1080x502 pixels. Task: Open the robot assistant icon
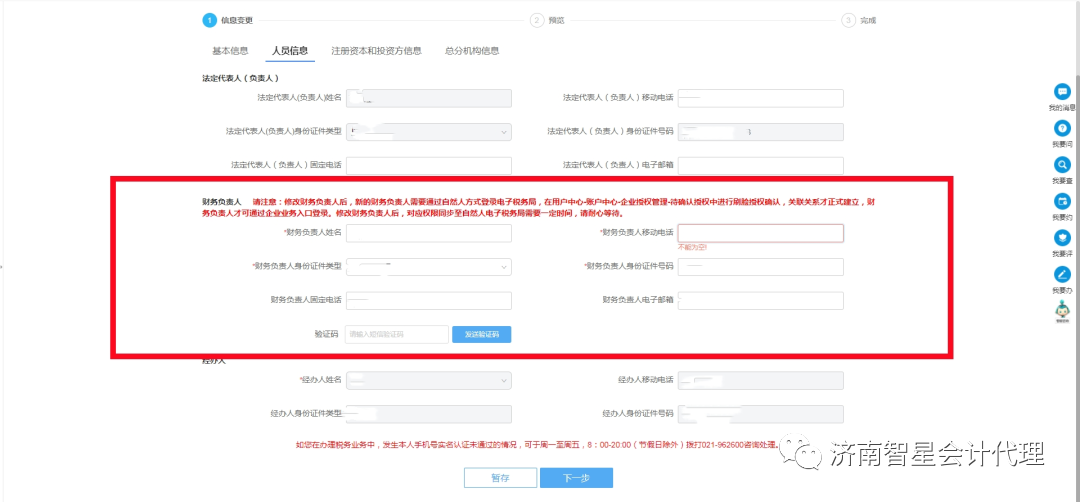(1063, 311)
